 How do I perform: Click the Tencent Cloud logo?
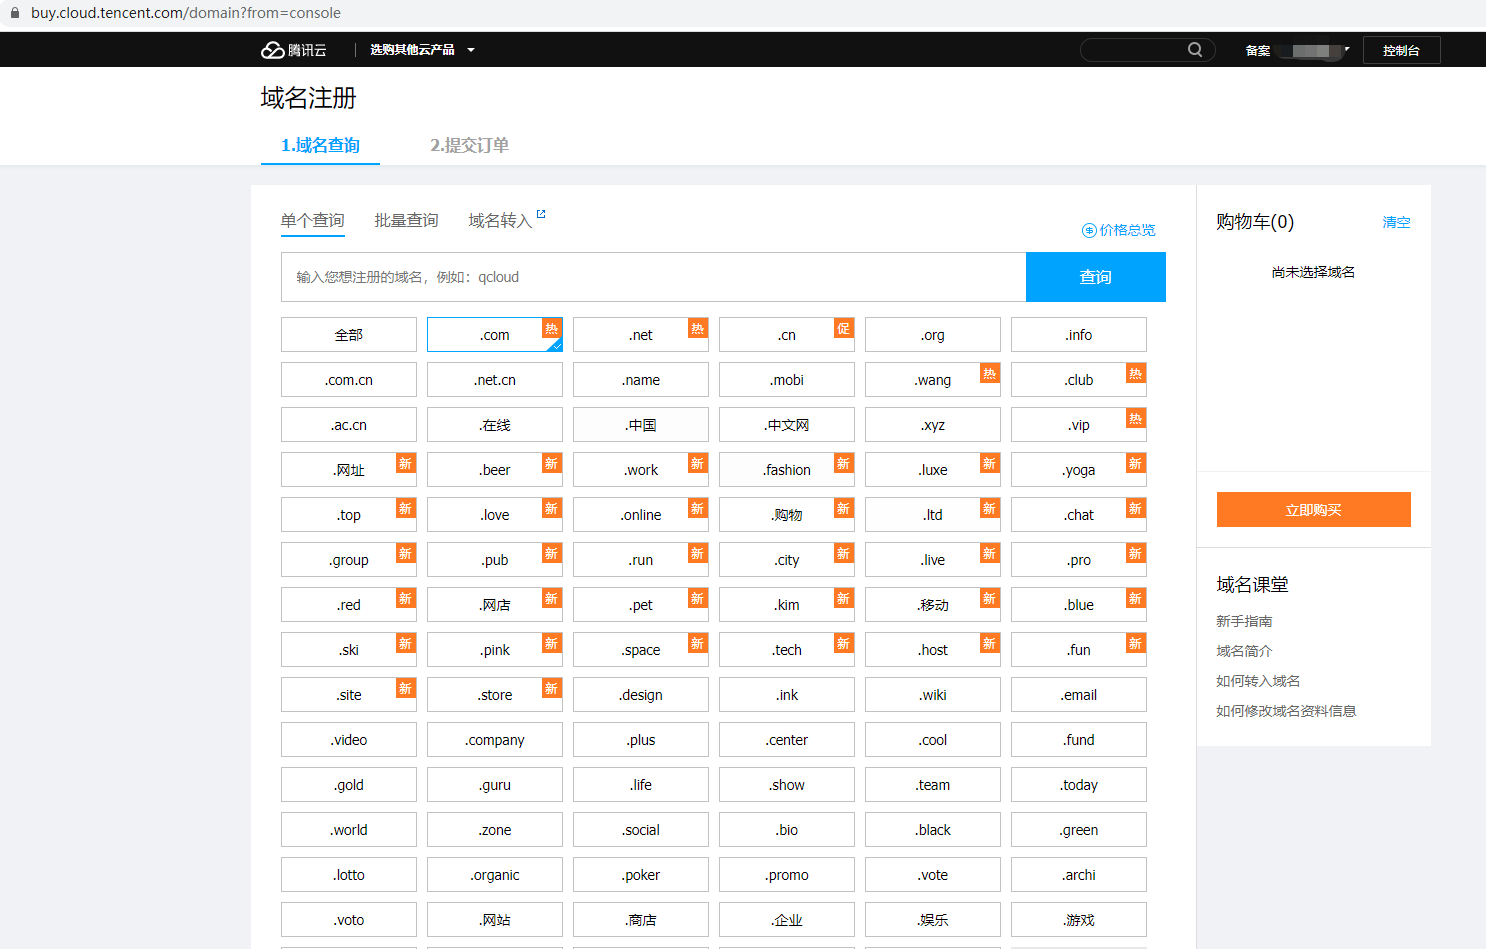click(293, 50)
